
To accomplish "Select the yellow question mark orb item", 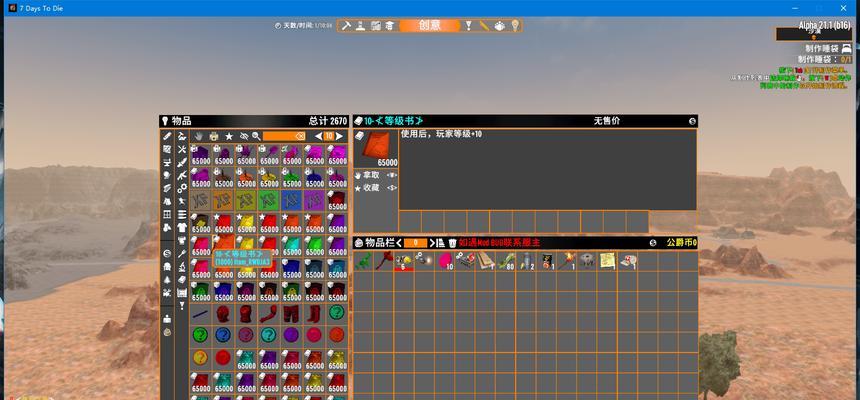I will point(201,358).
